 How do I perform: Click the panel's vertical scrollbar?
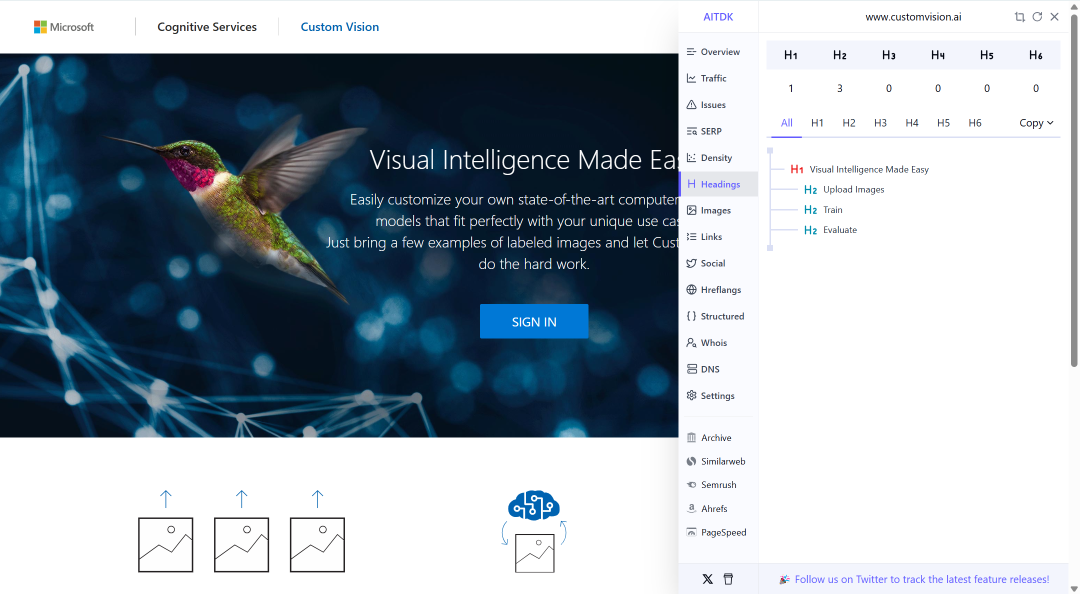[x=1074, y=192]
